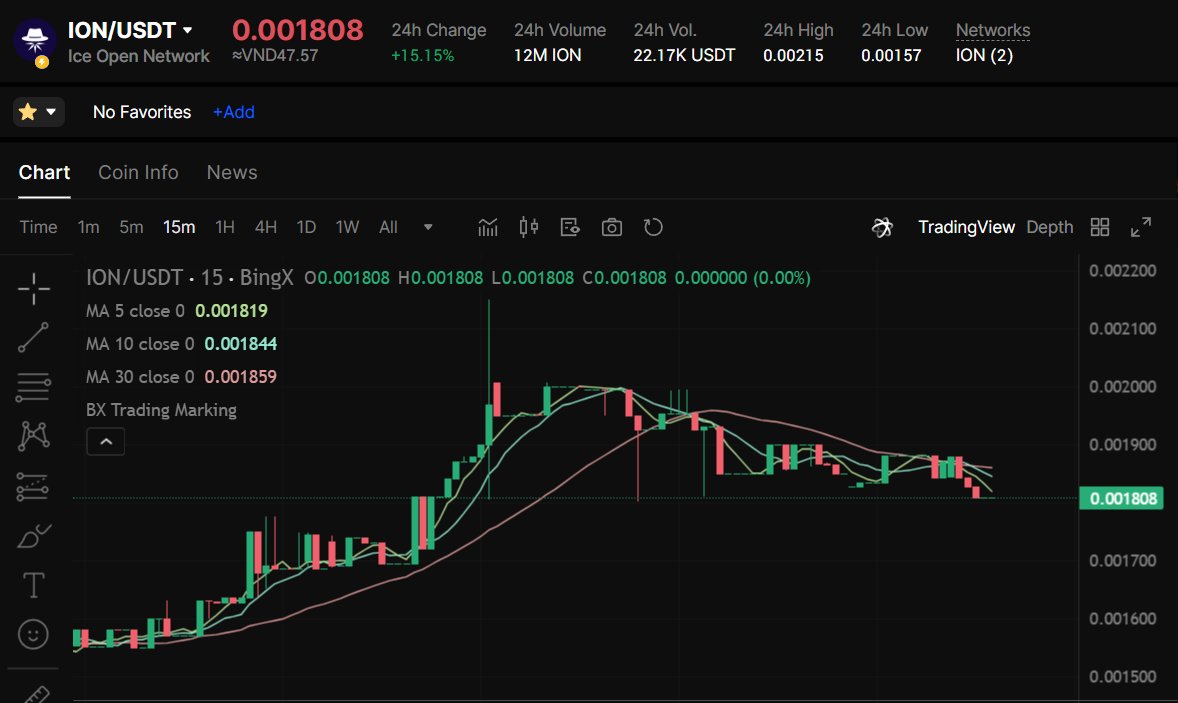Viewport: 1178px width, 703px height.
Task: Select the 1H timeframe
Action: [x=225, y=227]
